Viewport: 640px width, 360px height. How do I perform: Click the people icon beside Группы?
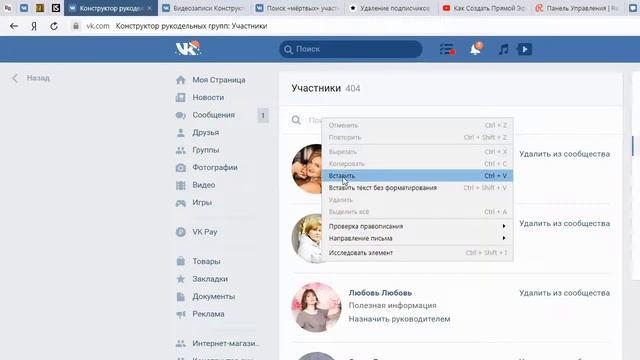click(181, 150)
